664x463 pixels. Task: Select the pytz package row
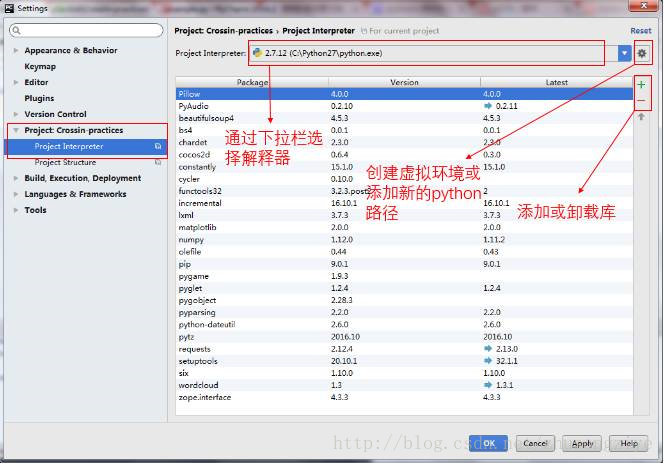pyautogui.click(x=404, y=337)
